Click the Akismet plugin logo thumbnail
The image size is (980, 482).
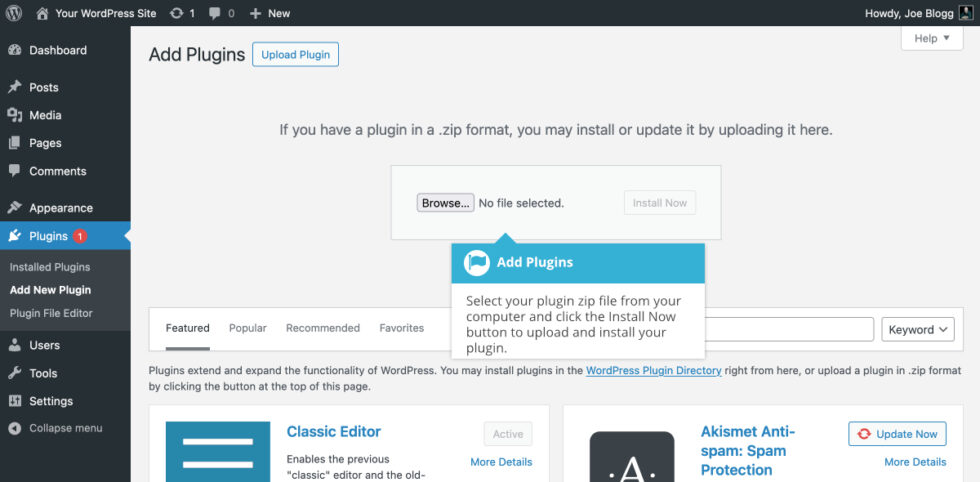pos(632,456)
